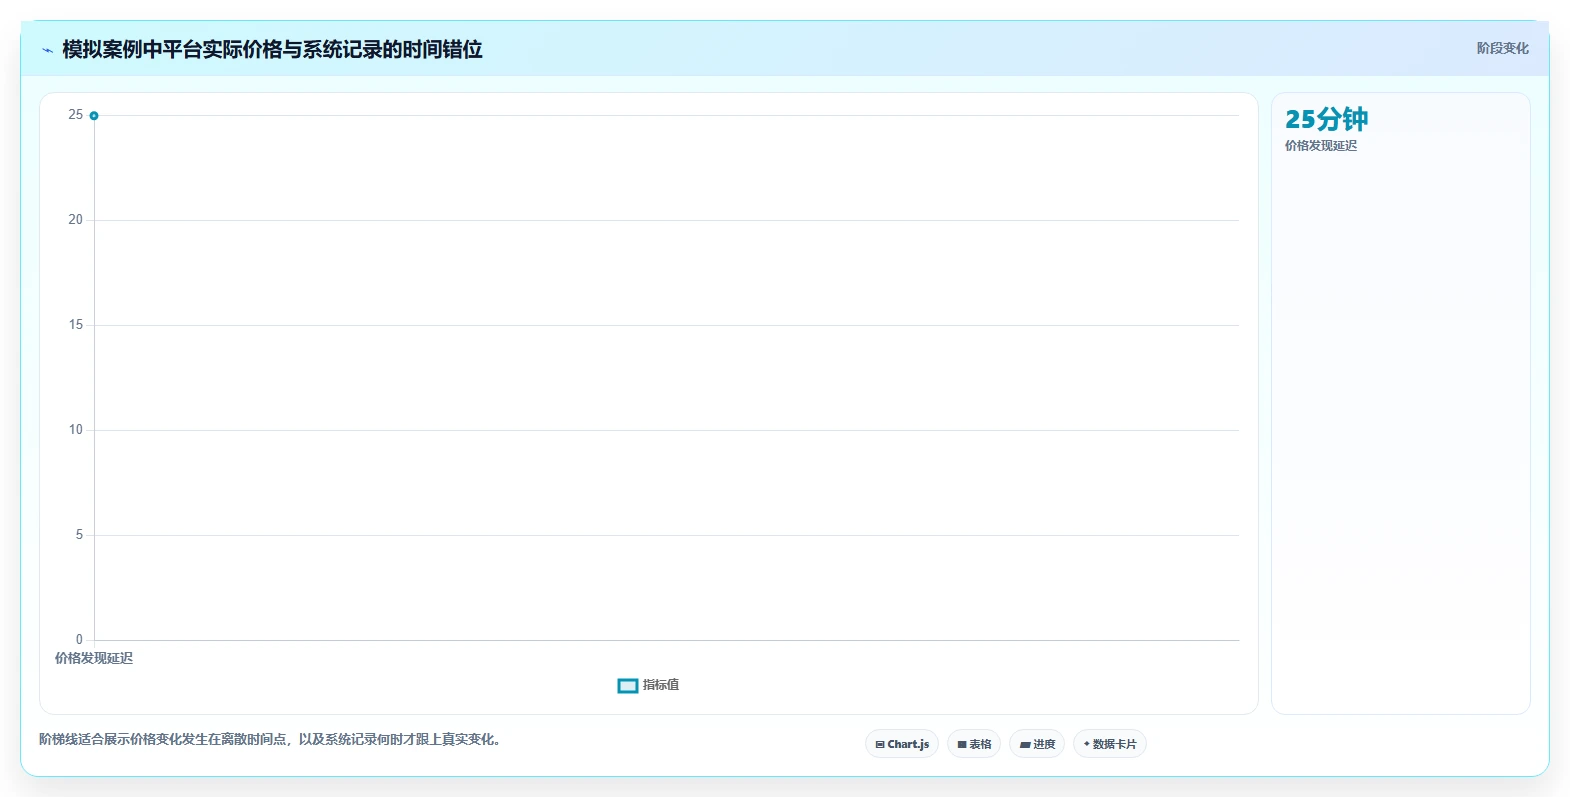Click the title 模拟案例中平台实际价格与系统记录的时间错位
Viewport: 1570px width, 797px height.
point(272,49)
